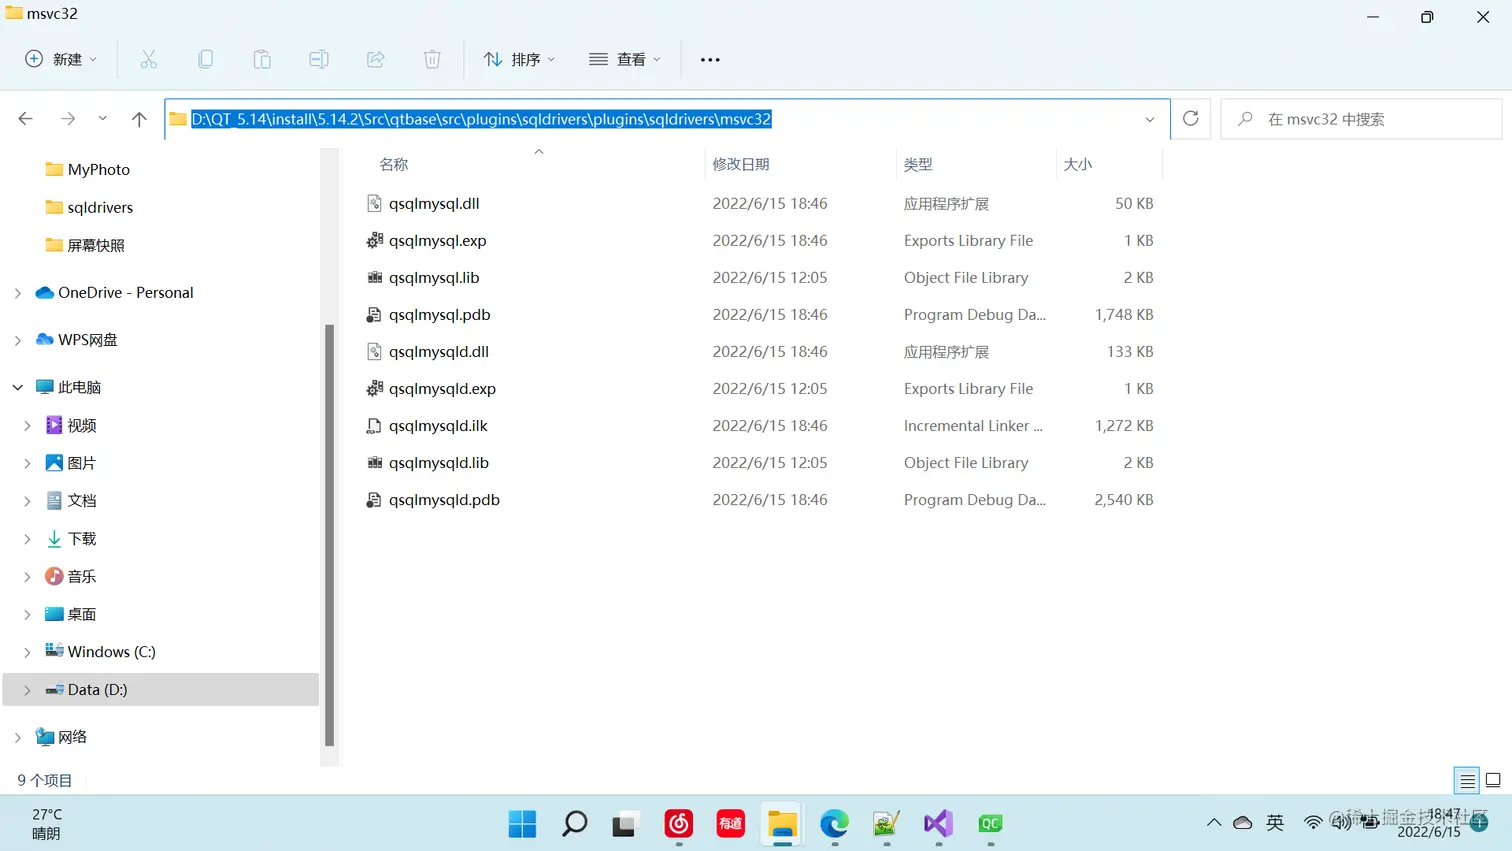Open the 查看 (View) dropdown
The image size is (1512, 851).
625,59
